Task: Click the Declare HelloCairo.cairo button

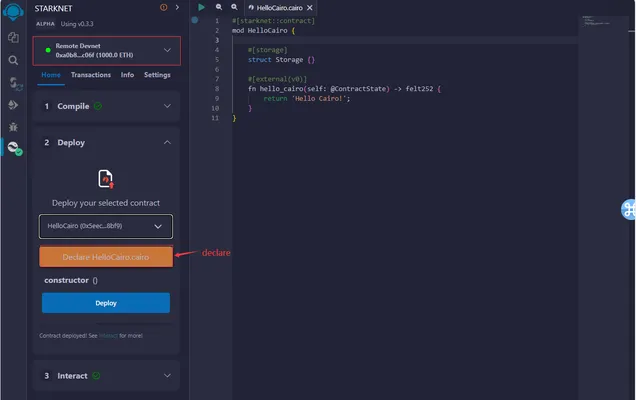Action: tap(106, 257)
